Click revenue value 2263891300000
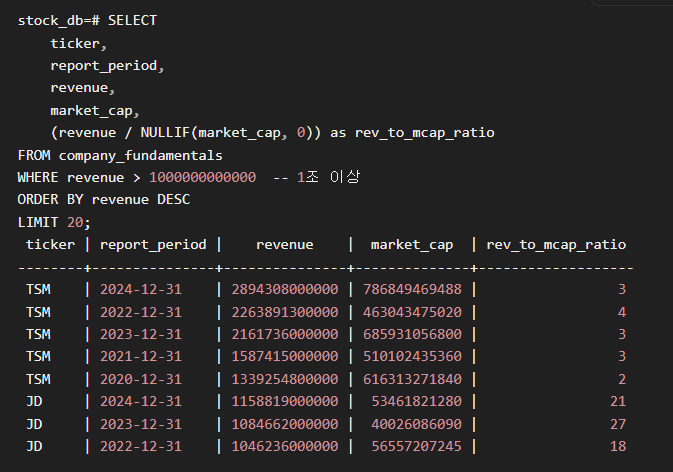673x472 pixels. 285,312
